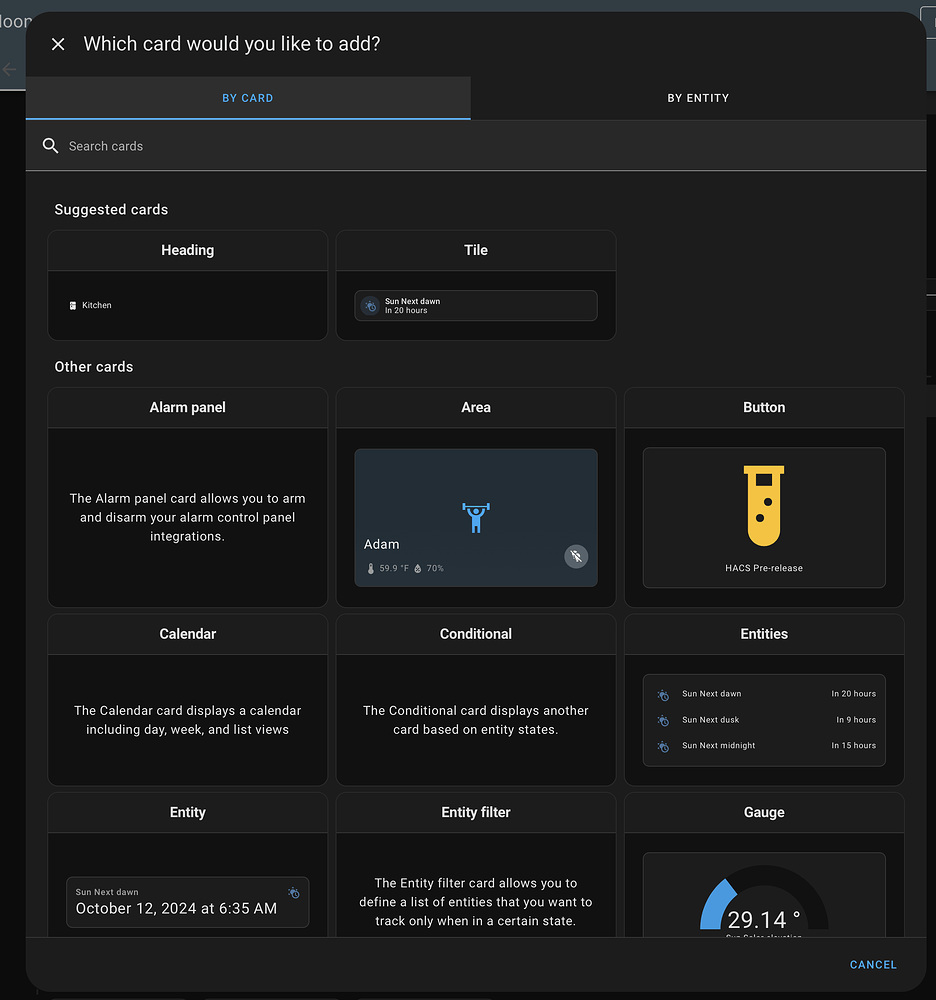Viewport: 936px width, 1000px height.
Task: Click the exercising person icon on the Adam card
Action: tap(476, 518)
